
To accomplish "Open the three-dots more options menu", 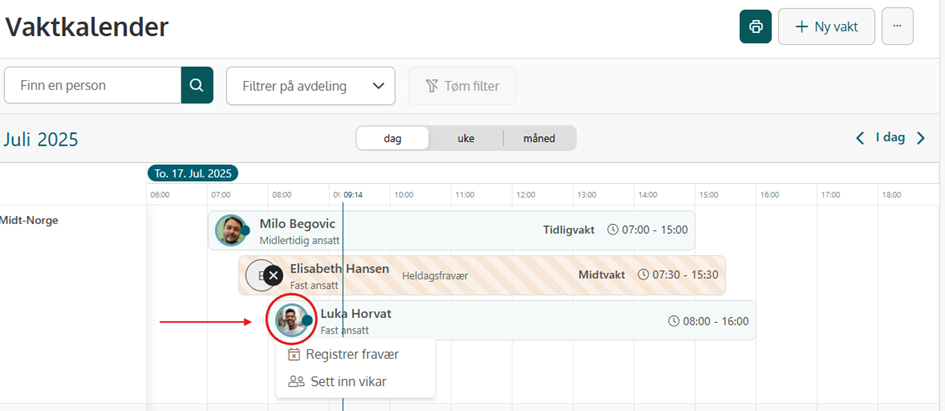I will click(x=897, y=27).
